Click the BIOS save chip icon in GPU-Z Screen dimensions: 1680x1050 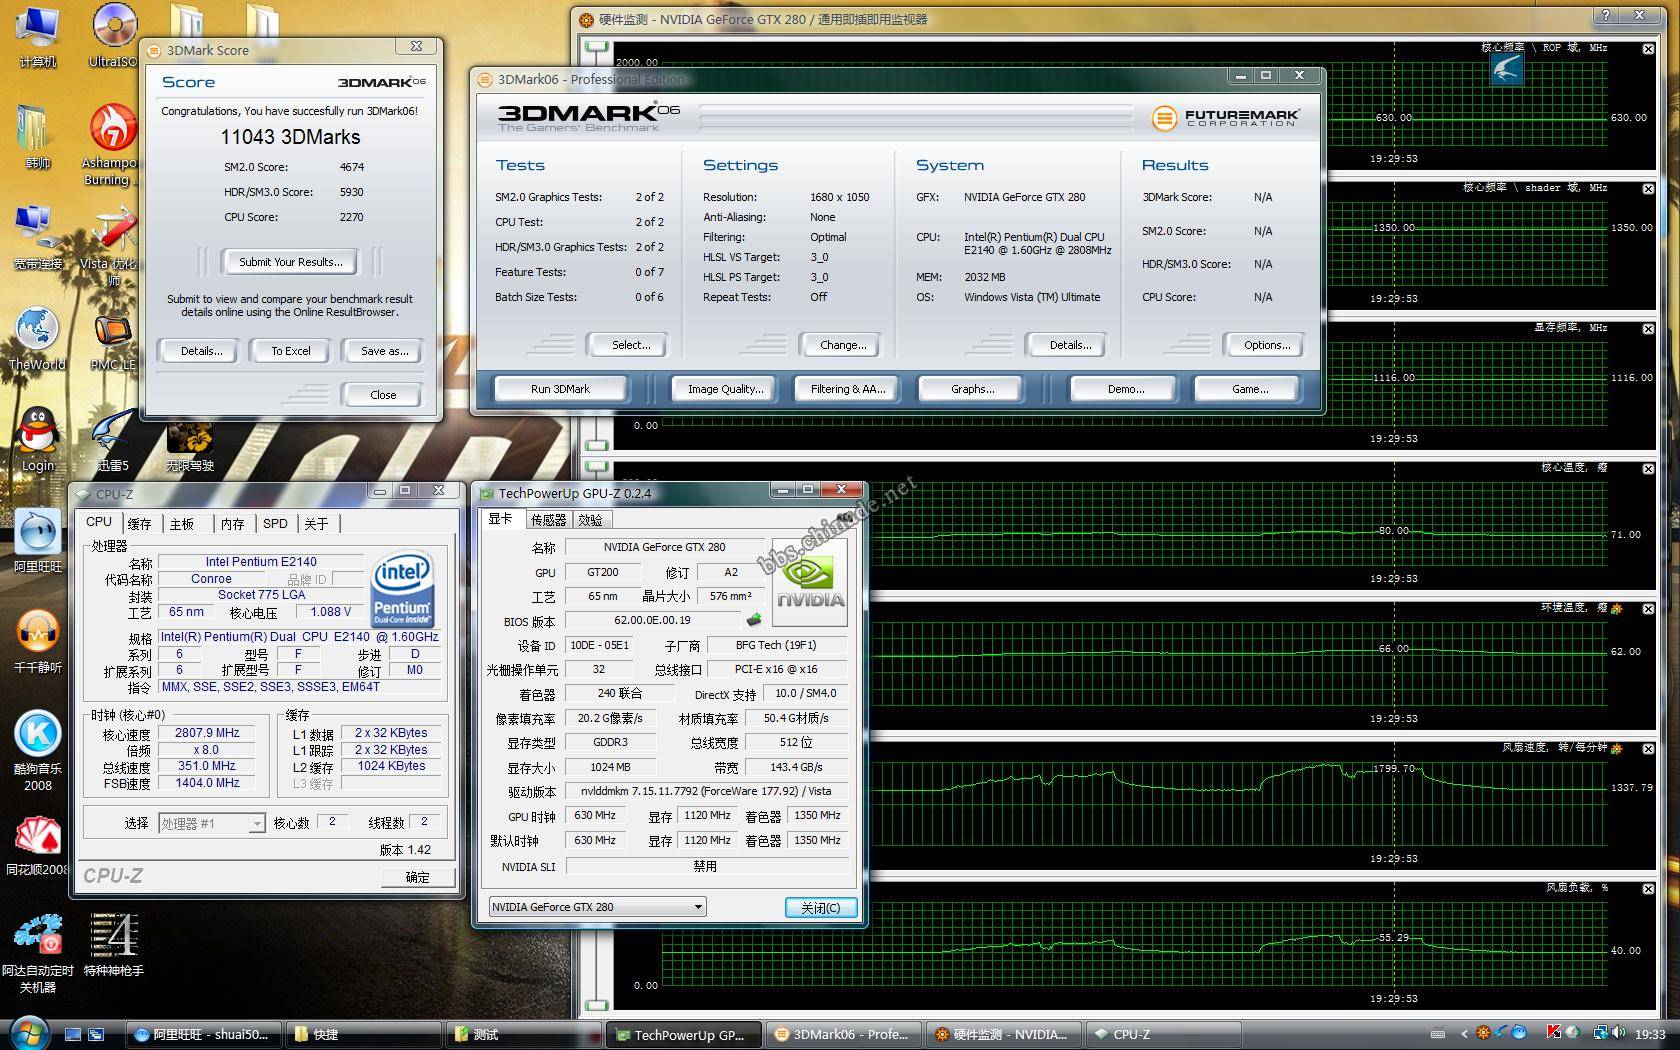[x=754, y=620]
